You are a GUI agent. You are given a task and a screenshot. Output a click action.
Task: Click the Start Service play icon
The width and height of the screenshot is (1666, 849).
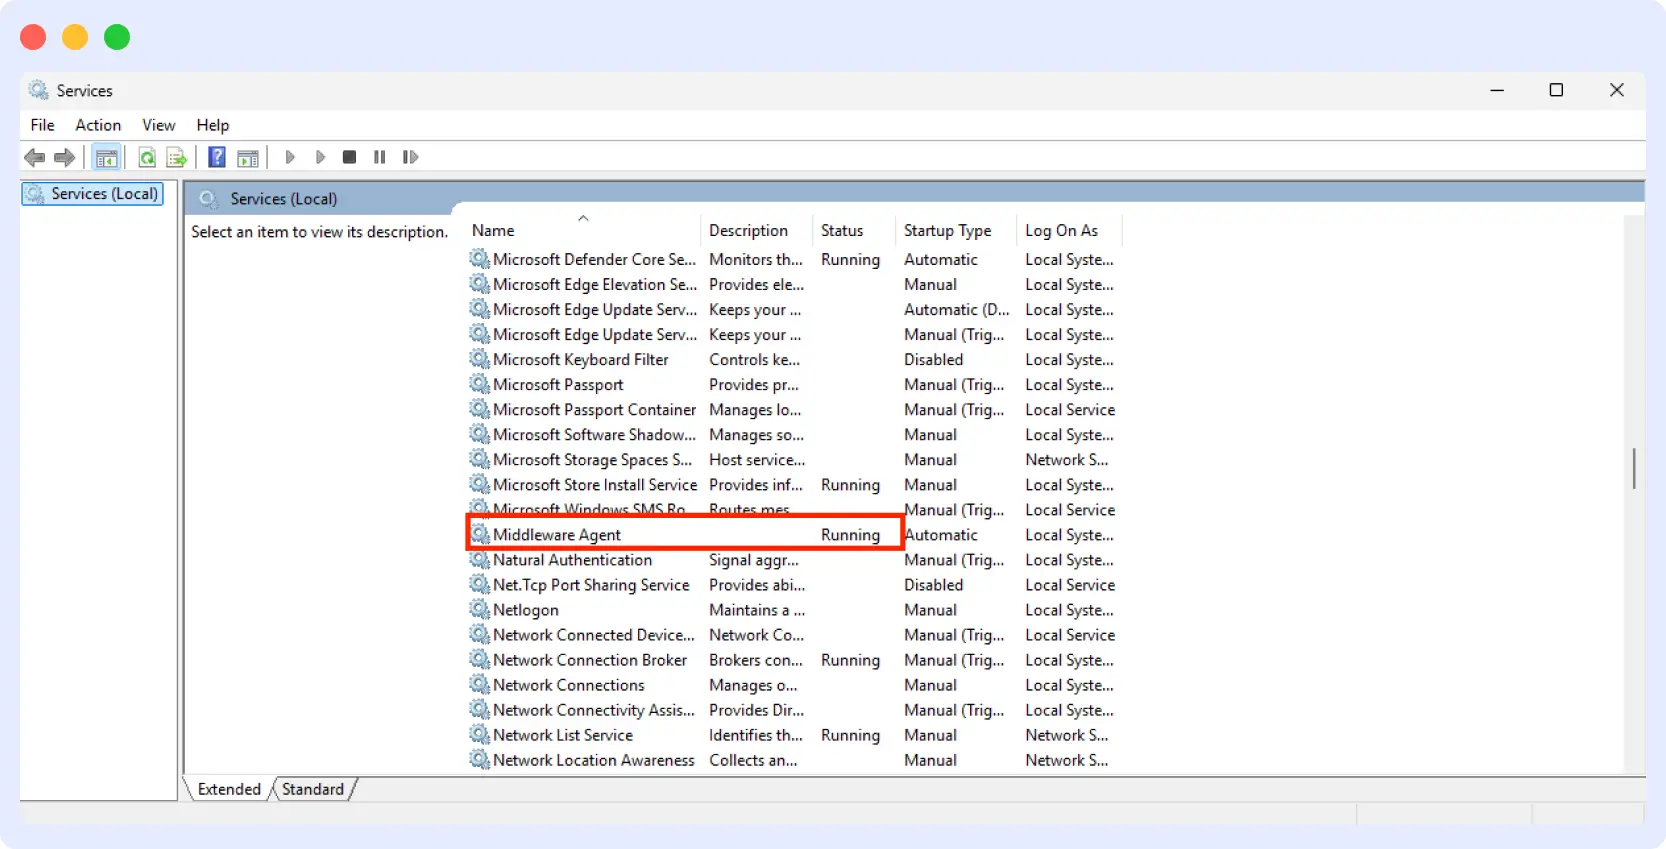click(290, 157)
